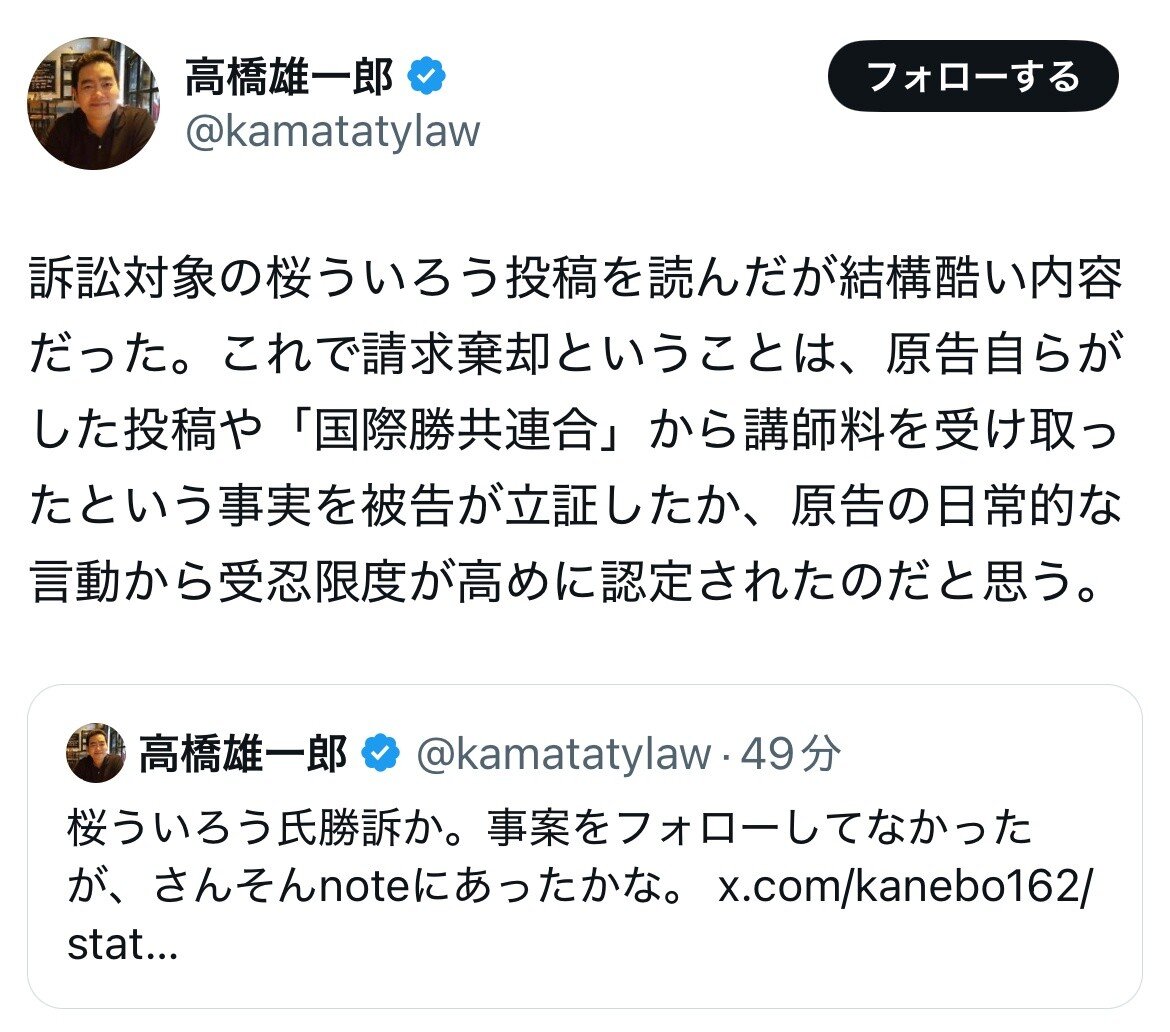Open the 49分 timestamp of the quoted post

[x=790, y=753]
